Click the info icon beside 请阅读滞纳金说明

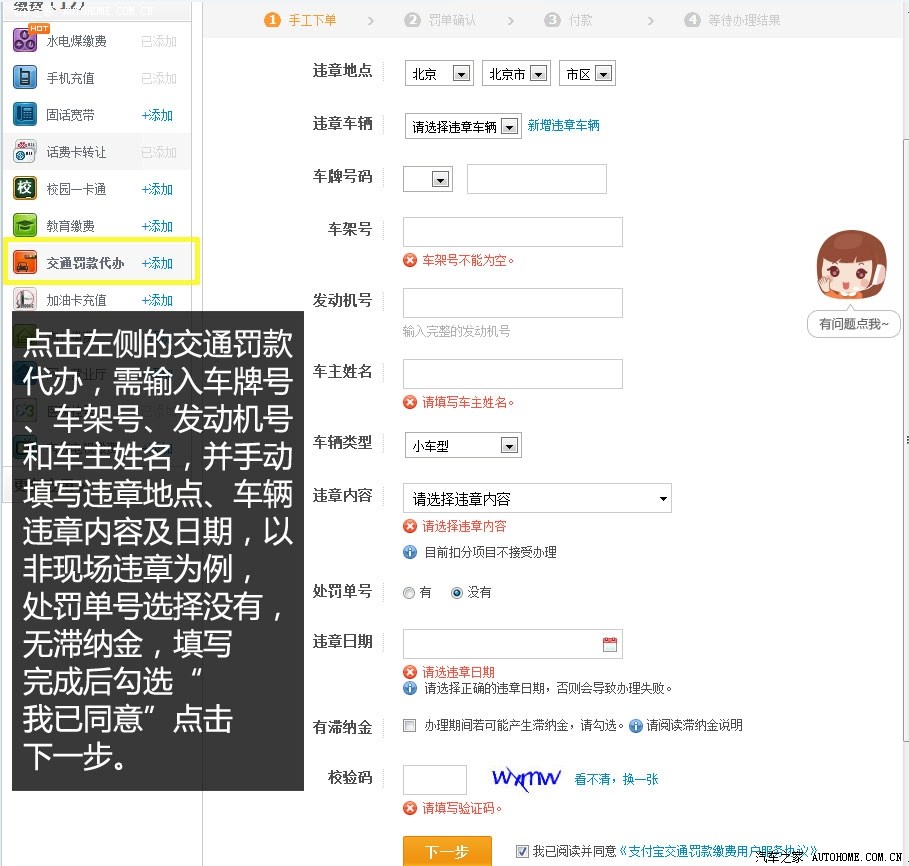click(x=636, y=726)
